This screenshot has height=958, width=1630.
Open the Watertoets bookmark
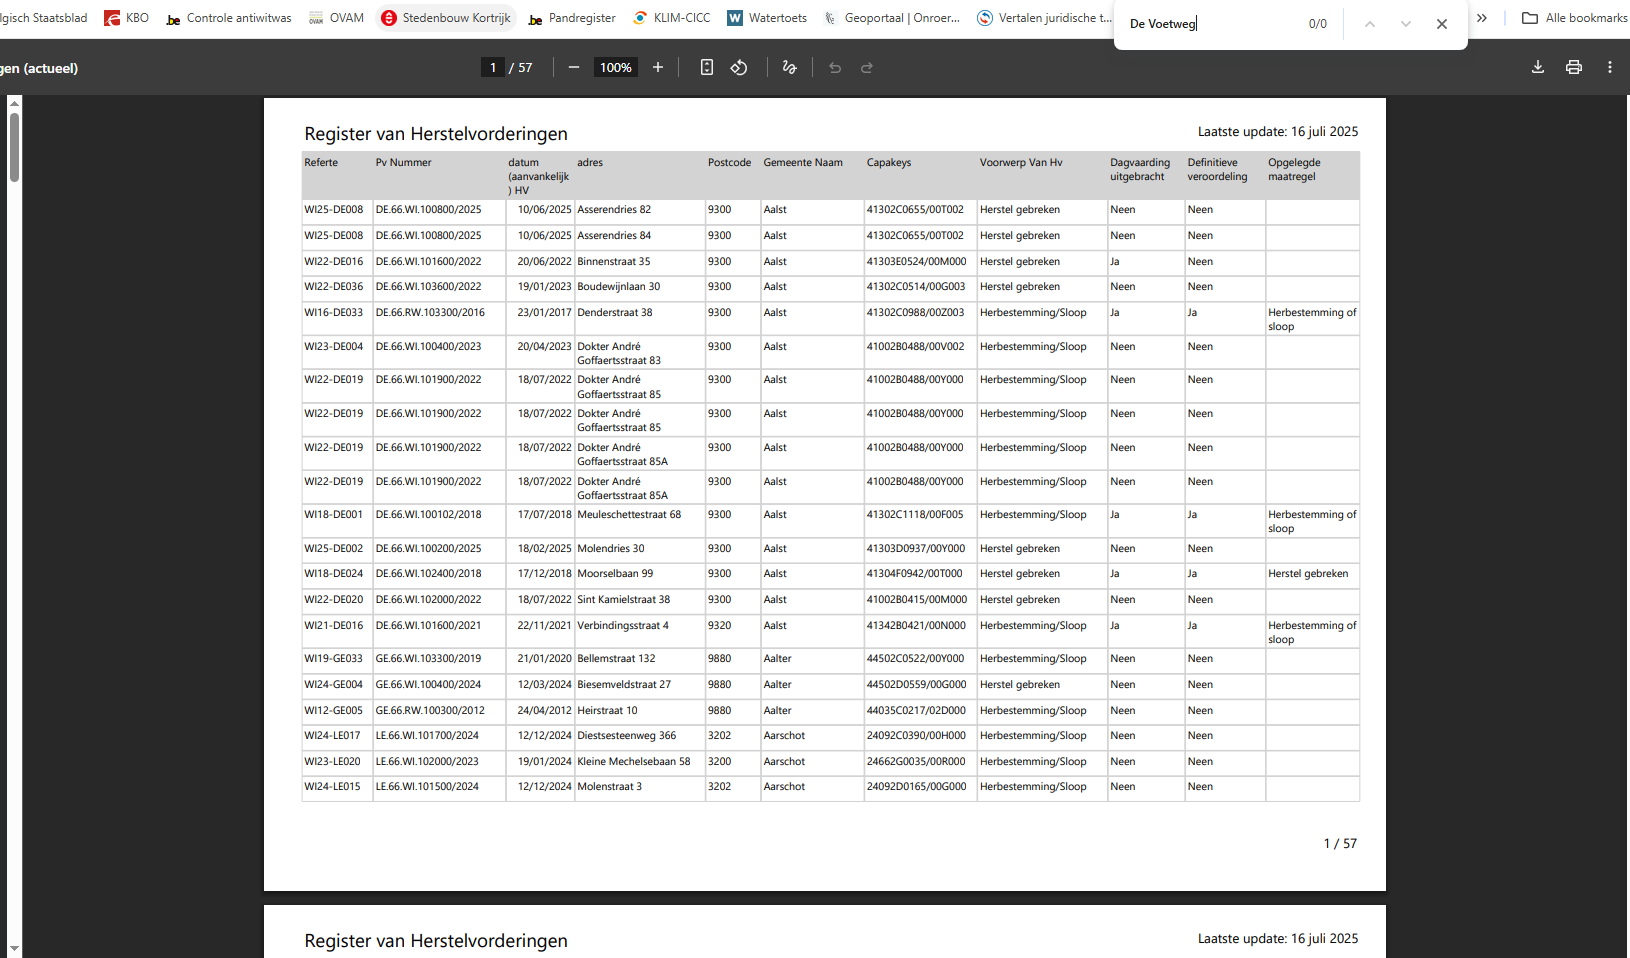767,18
